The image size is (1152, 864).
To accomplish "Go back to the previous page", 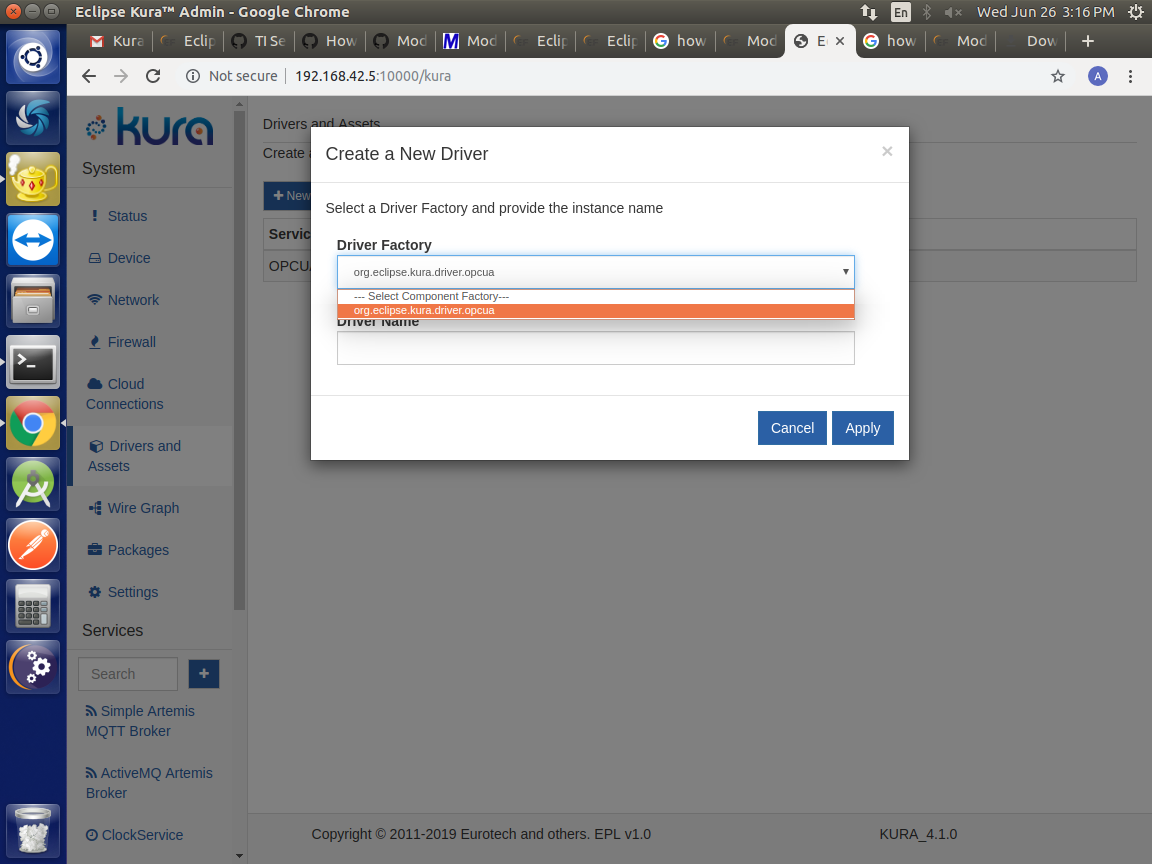I will pos(89,76).
